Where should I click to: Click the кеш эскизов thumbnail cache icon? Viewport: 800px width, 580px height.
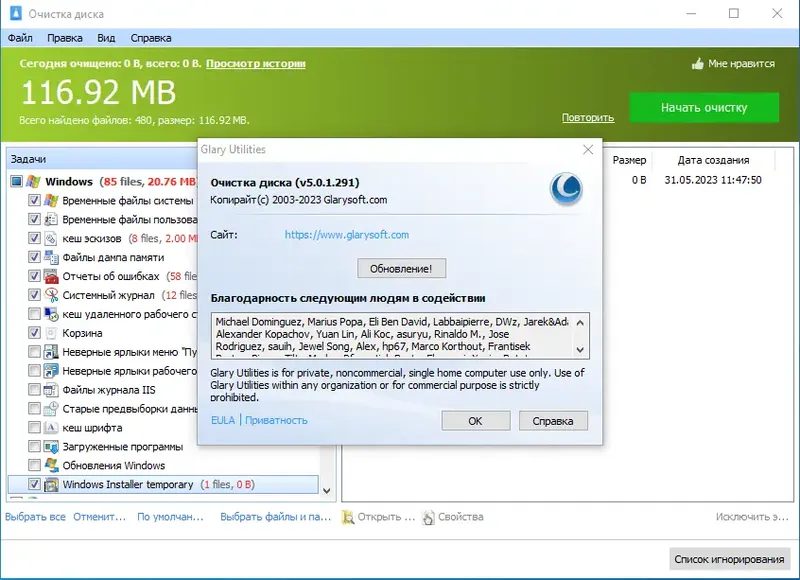(50, 238)
